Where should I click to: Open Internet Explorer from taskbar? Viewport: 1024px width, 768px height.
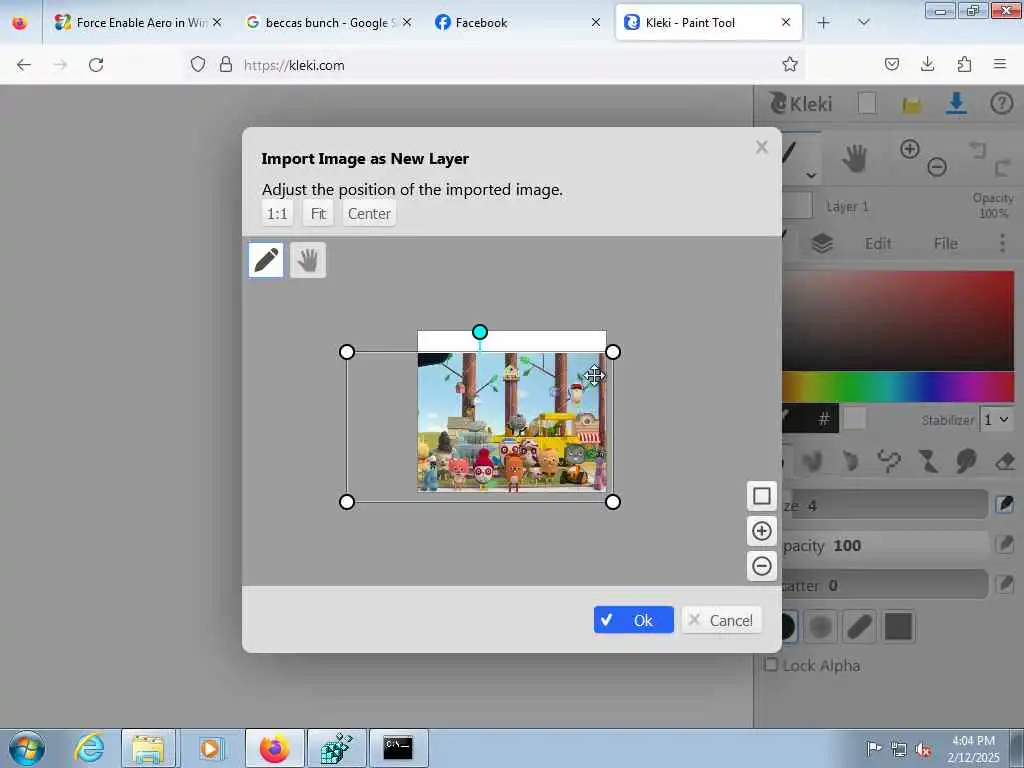tap(89, 748)
